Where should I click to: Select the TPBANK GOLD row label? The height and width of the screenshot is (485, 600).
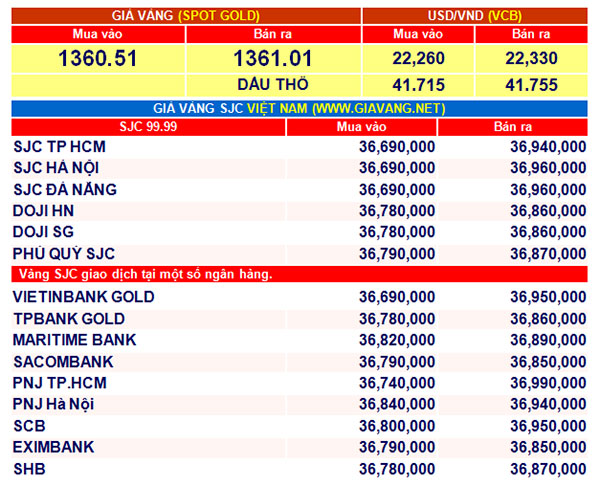pos(69,319)
